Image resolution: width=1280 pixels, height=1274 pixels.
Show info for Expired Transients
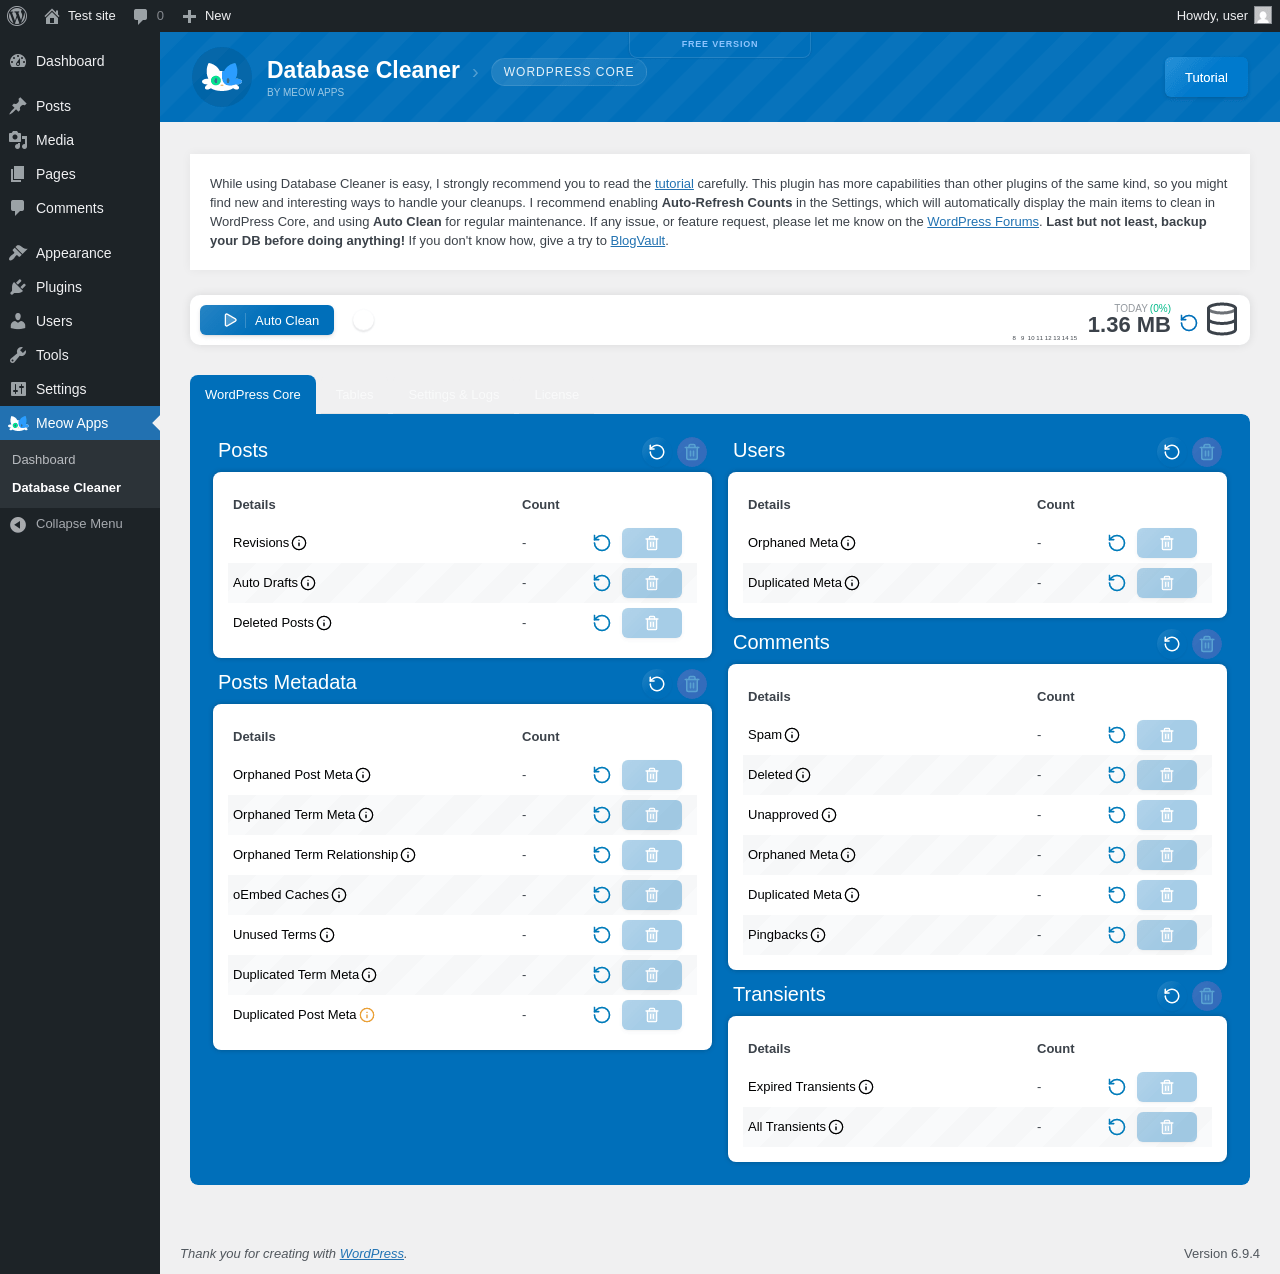(866, 1087)
